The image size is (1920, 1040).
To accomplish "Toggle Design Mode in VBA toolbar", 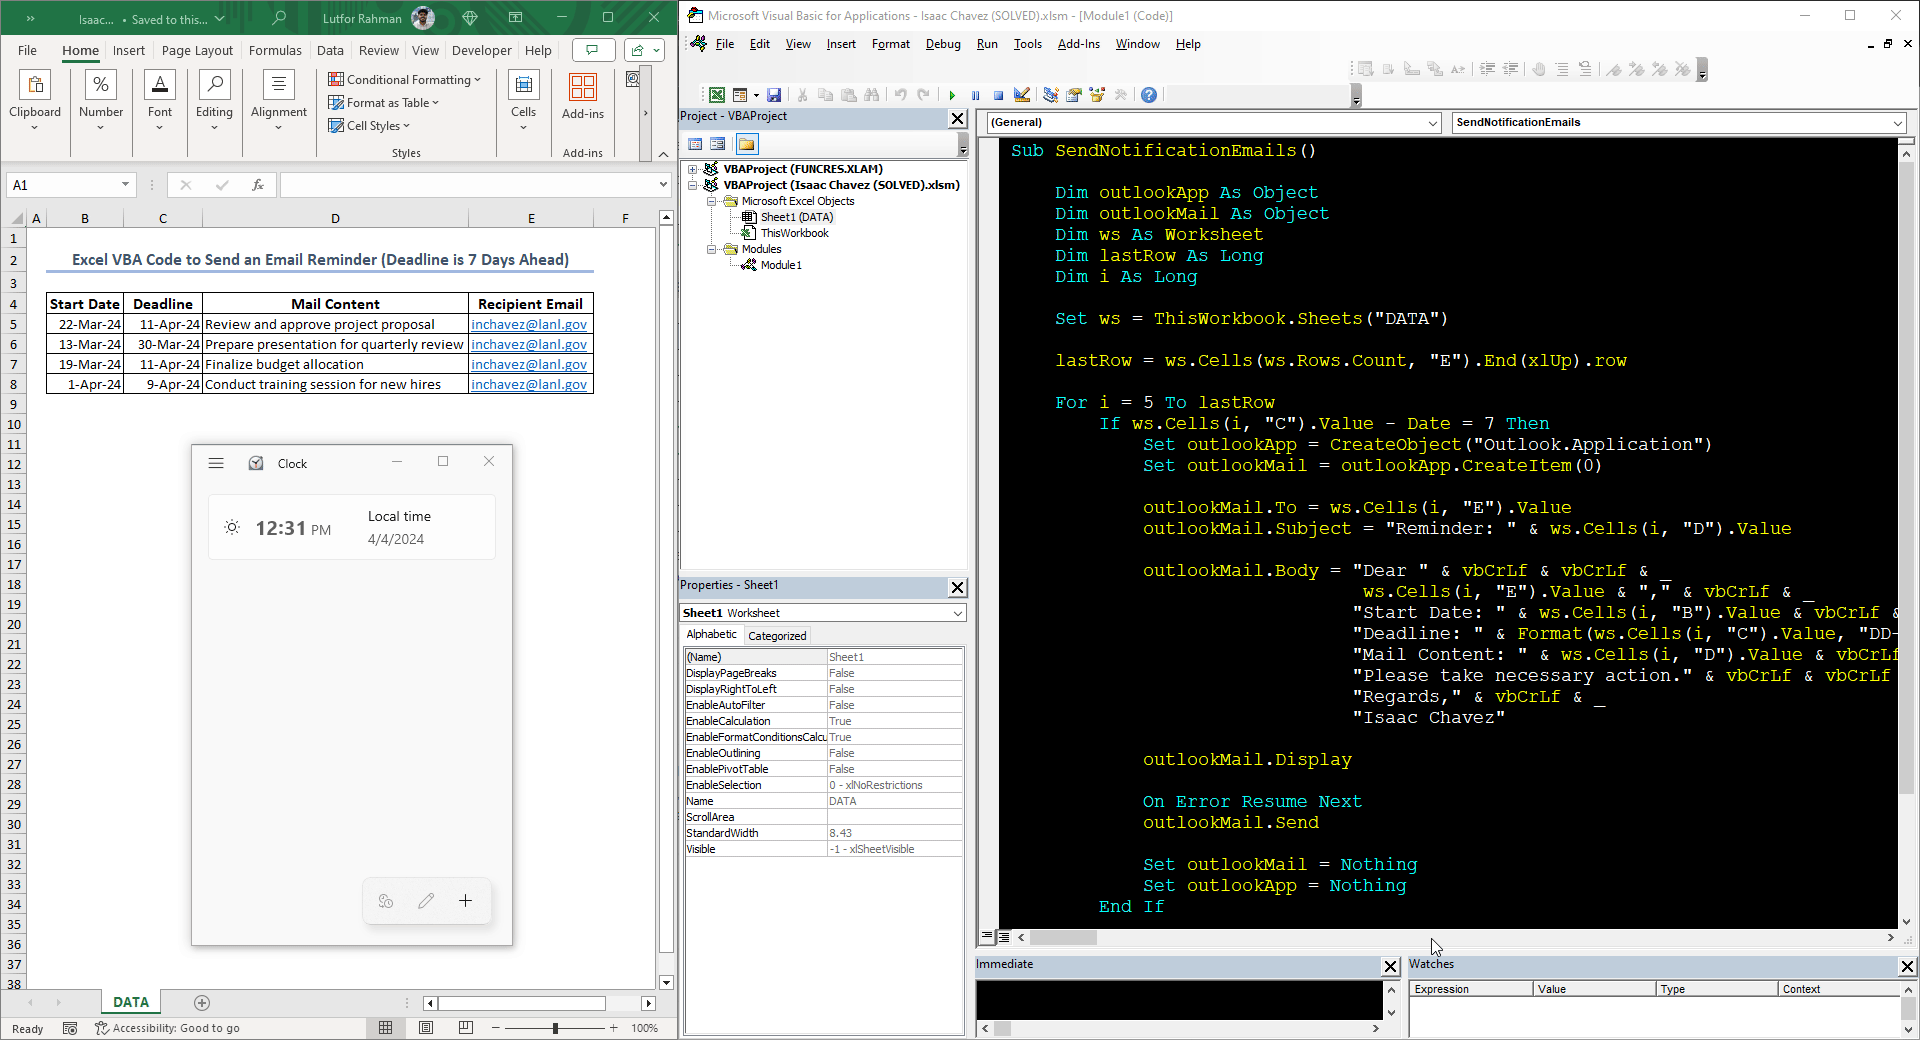I will coord(1022,95).
